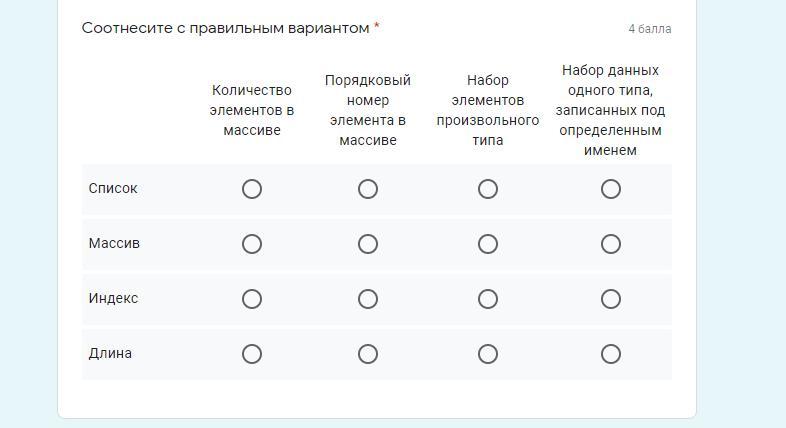Screen dimensions: 786x428
Task: Select Список for Количество элементов в массиве
Action: (x=252, y=189)
